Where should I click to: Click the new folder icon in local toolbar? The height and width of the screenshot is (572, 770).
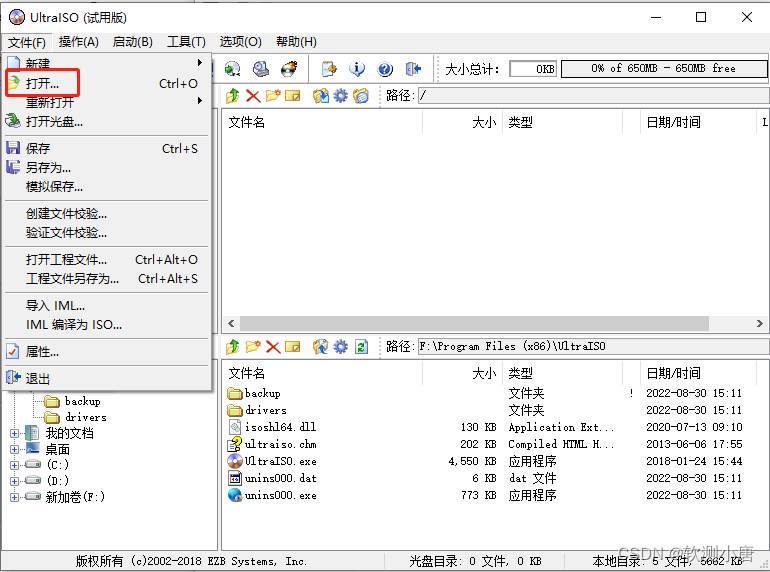click(x=253, y=347)
